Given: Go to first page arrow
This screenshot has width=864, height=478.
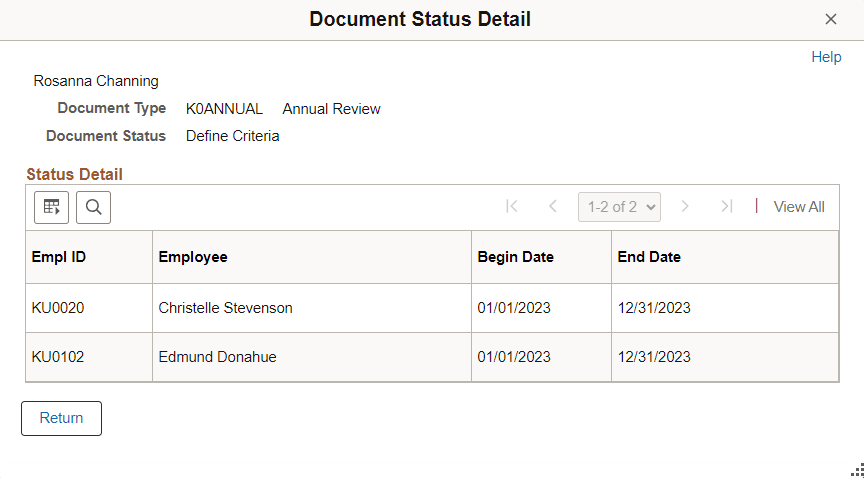Looking at the screenshot, I should point(512,207).
